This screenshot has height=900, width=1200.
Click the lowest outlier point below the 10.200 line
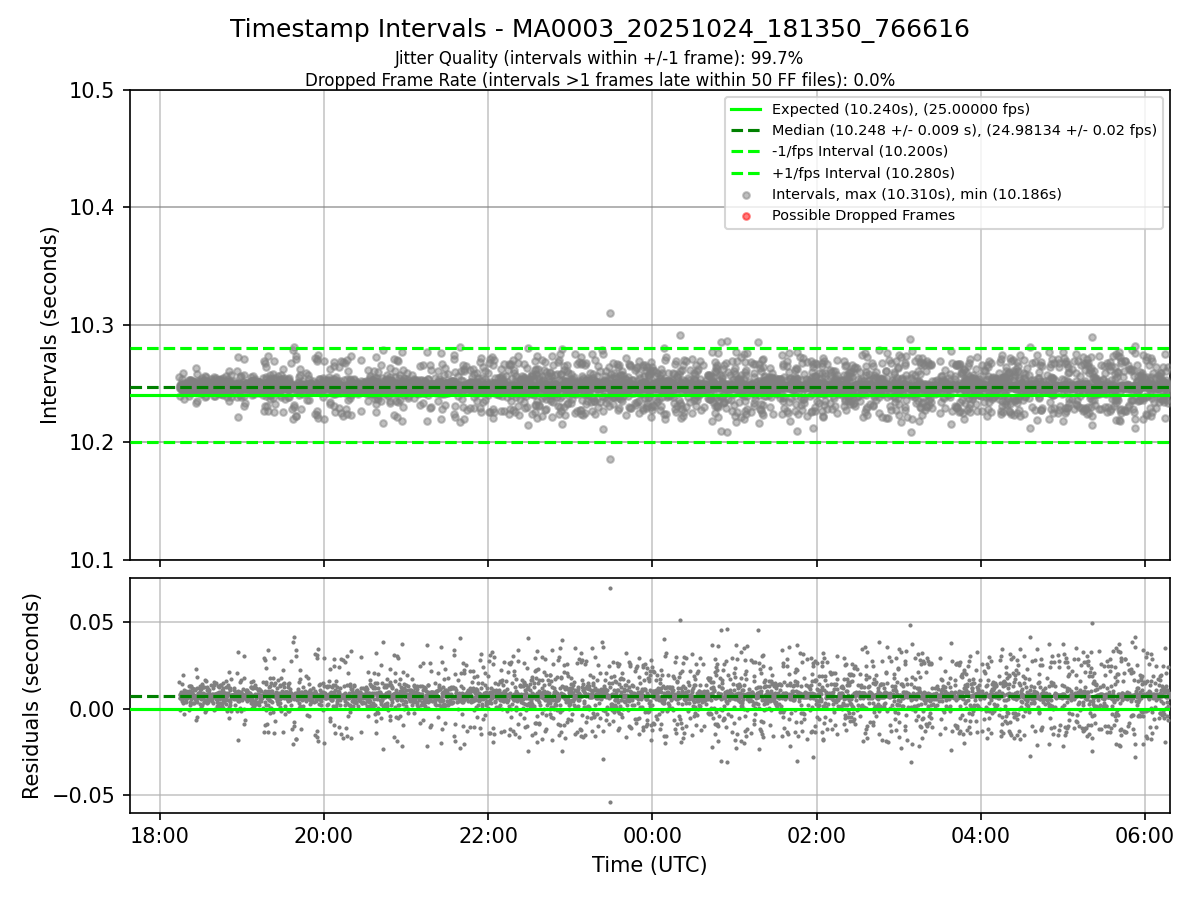[x=610, y=459]
